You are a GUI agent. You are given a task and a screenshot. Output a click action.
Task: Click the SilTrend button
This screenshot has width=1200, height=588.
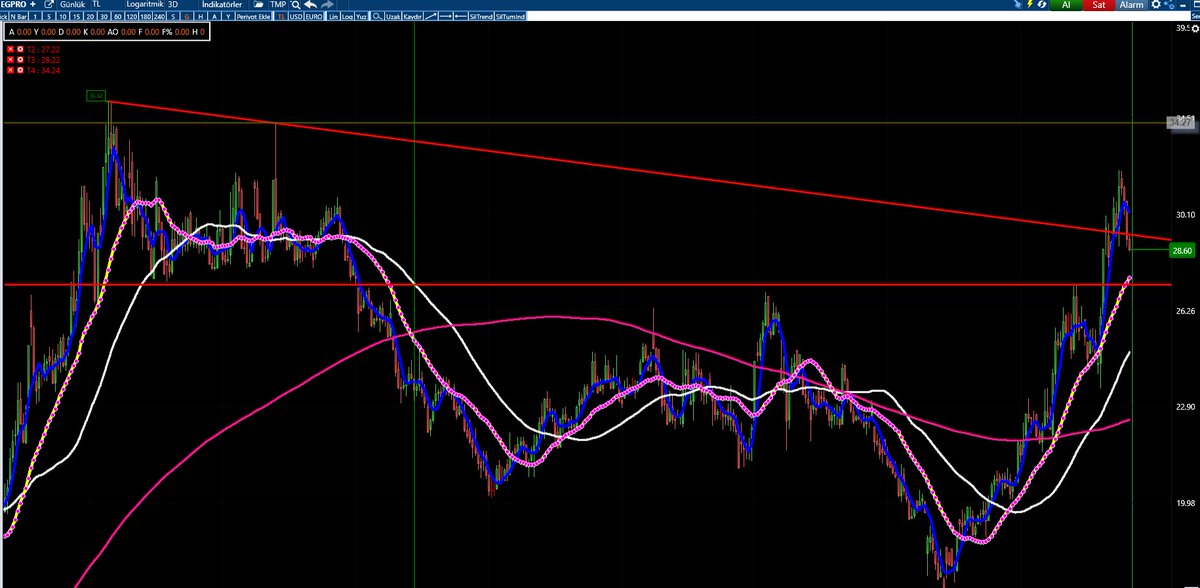[481, 17]
